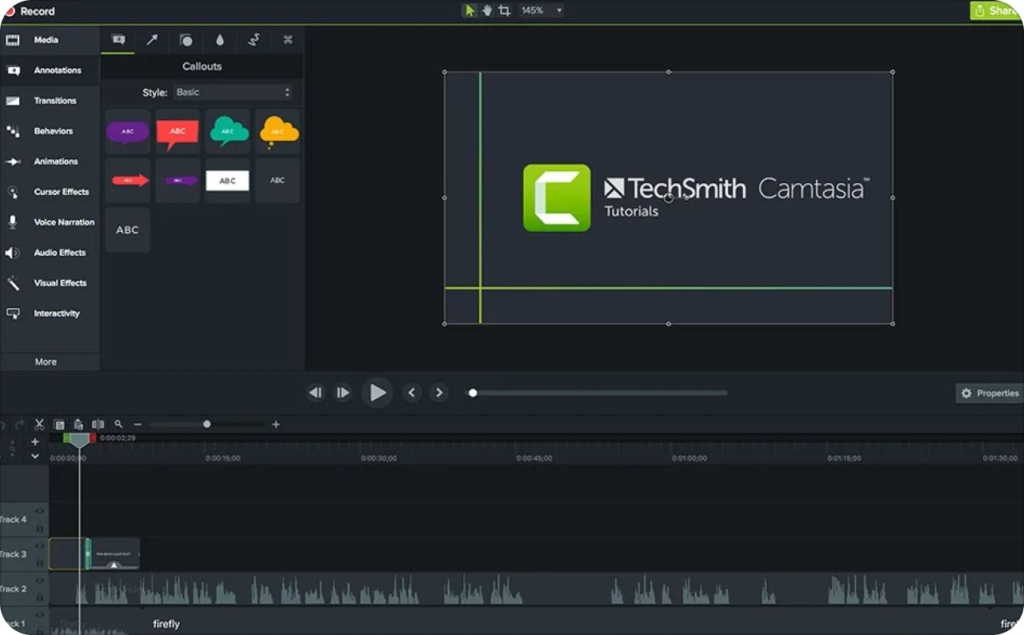The image size is (1024, 635).
Task: Open the Annotations panel
Action: pyautogui.click(x=49, y=70)
